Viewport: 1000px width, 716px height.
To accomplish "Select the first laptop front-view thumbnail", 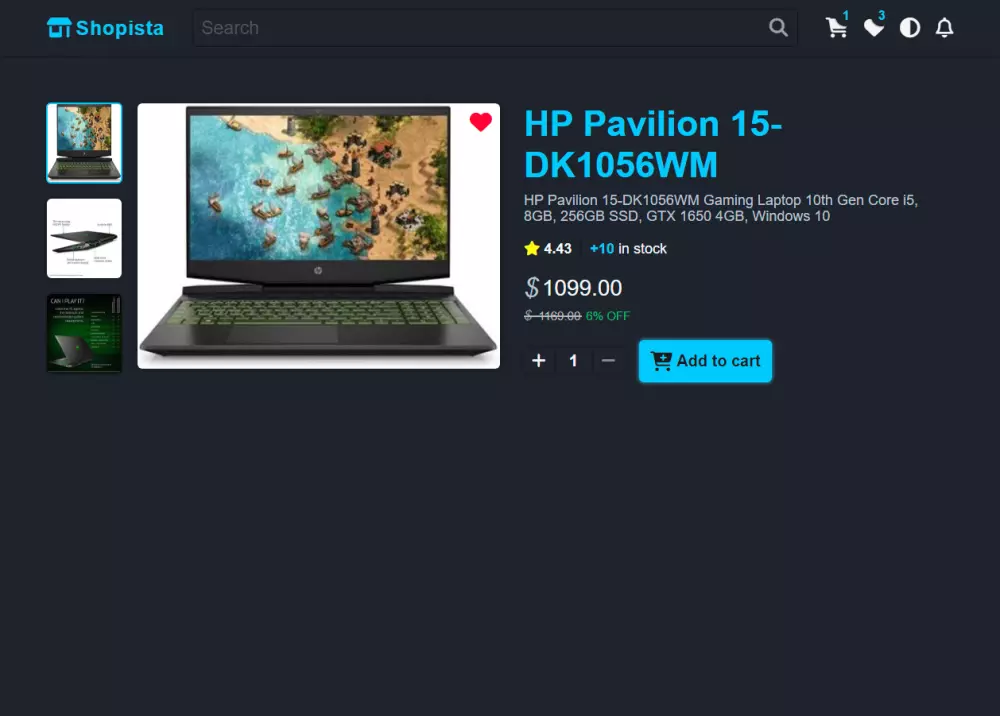I will pyautogui.click(x=84, y=143).
